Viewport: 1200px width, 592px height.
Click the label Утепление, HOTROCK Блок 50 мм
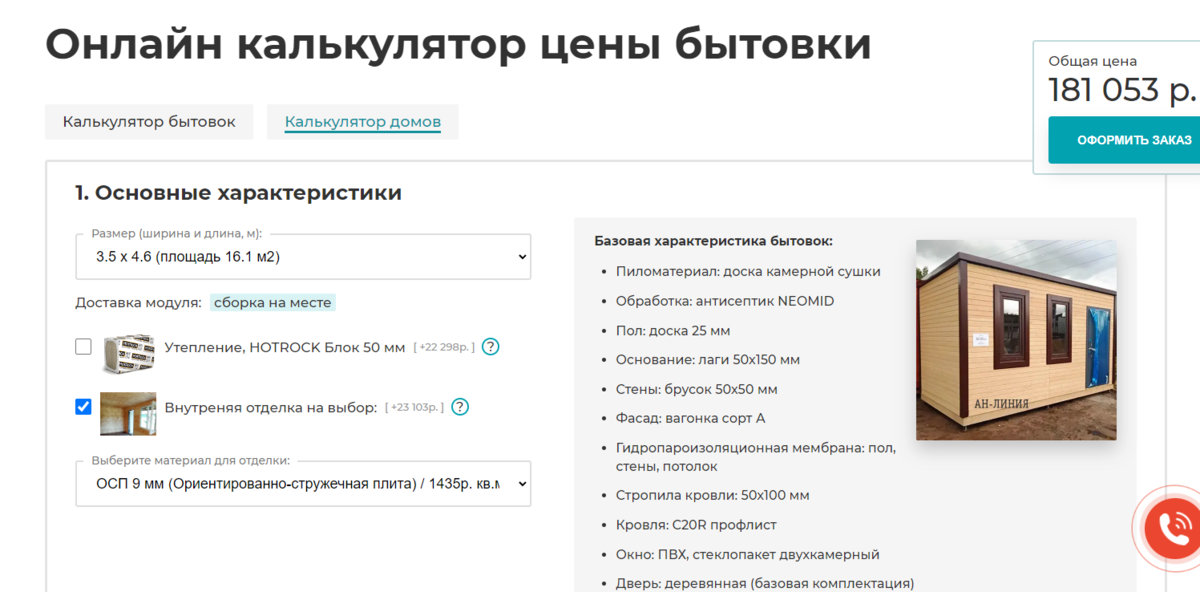pos(285,347)
